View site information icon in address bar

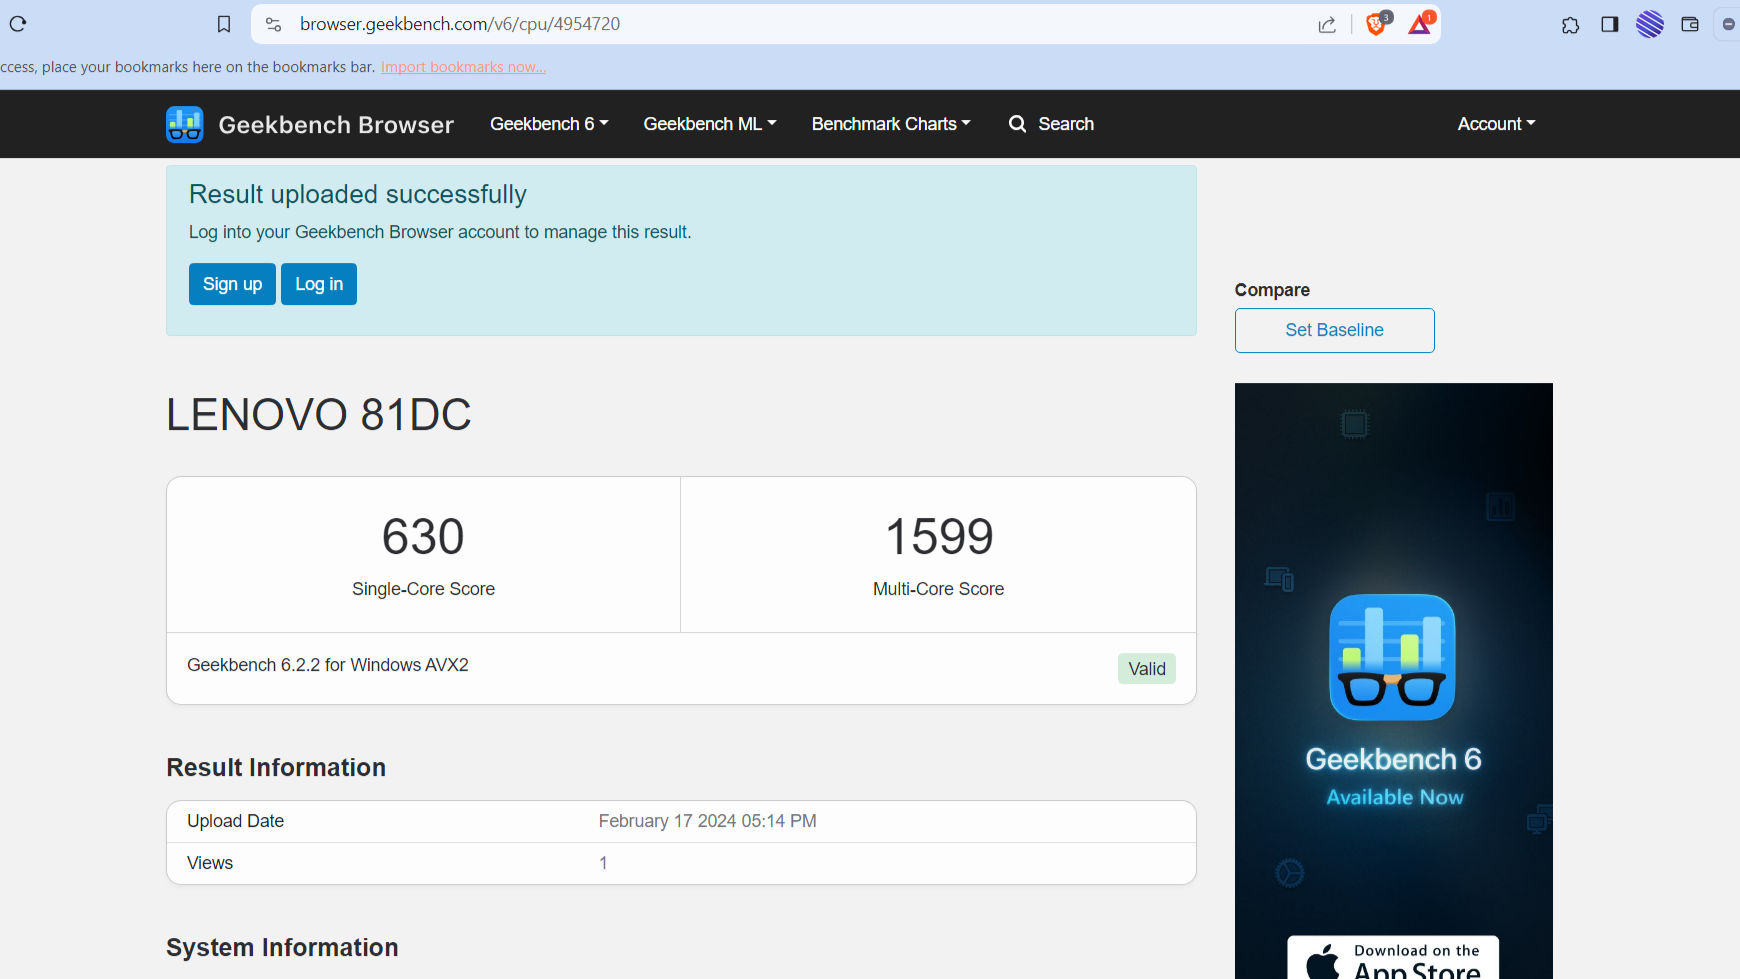coord(273,24)
